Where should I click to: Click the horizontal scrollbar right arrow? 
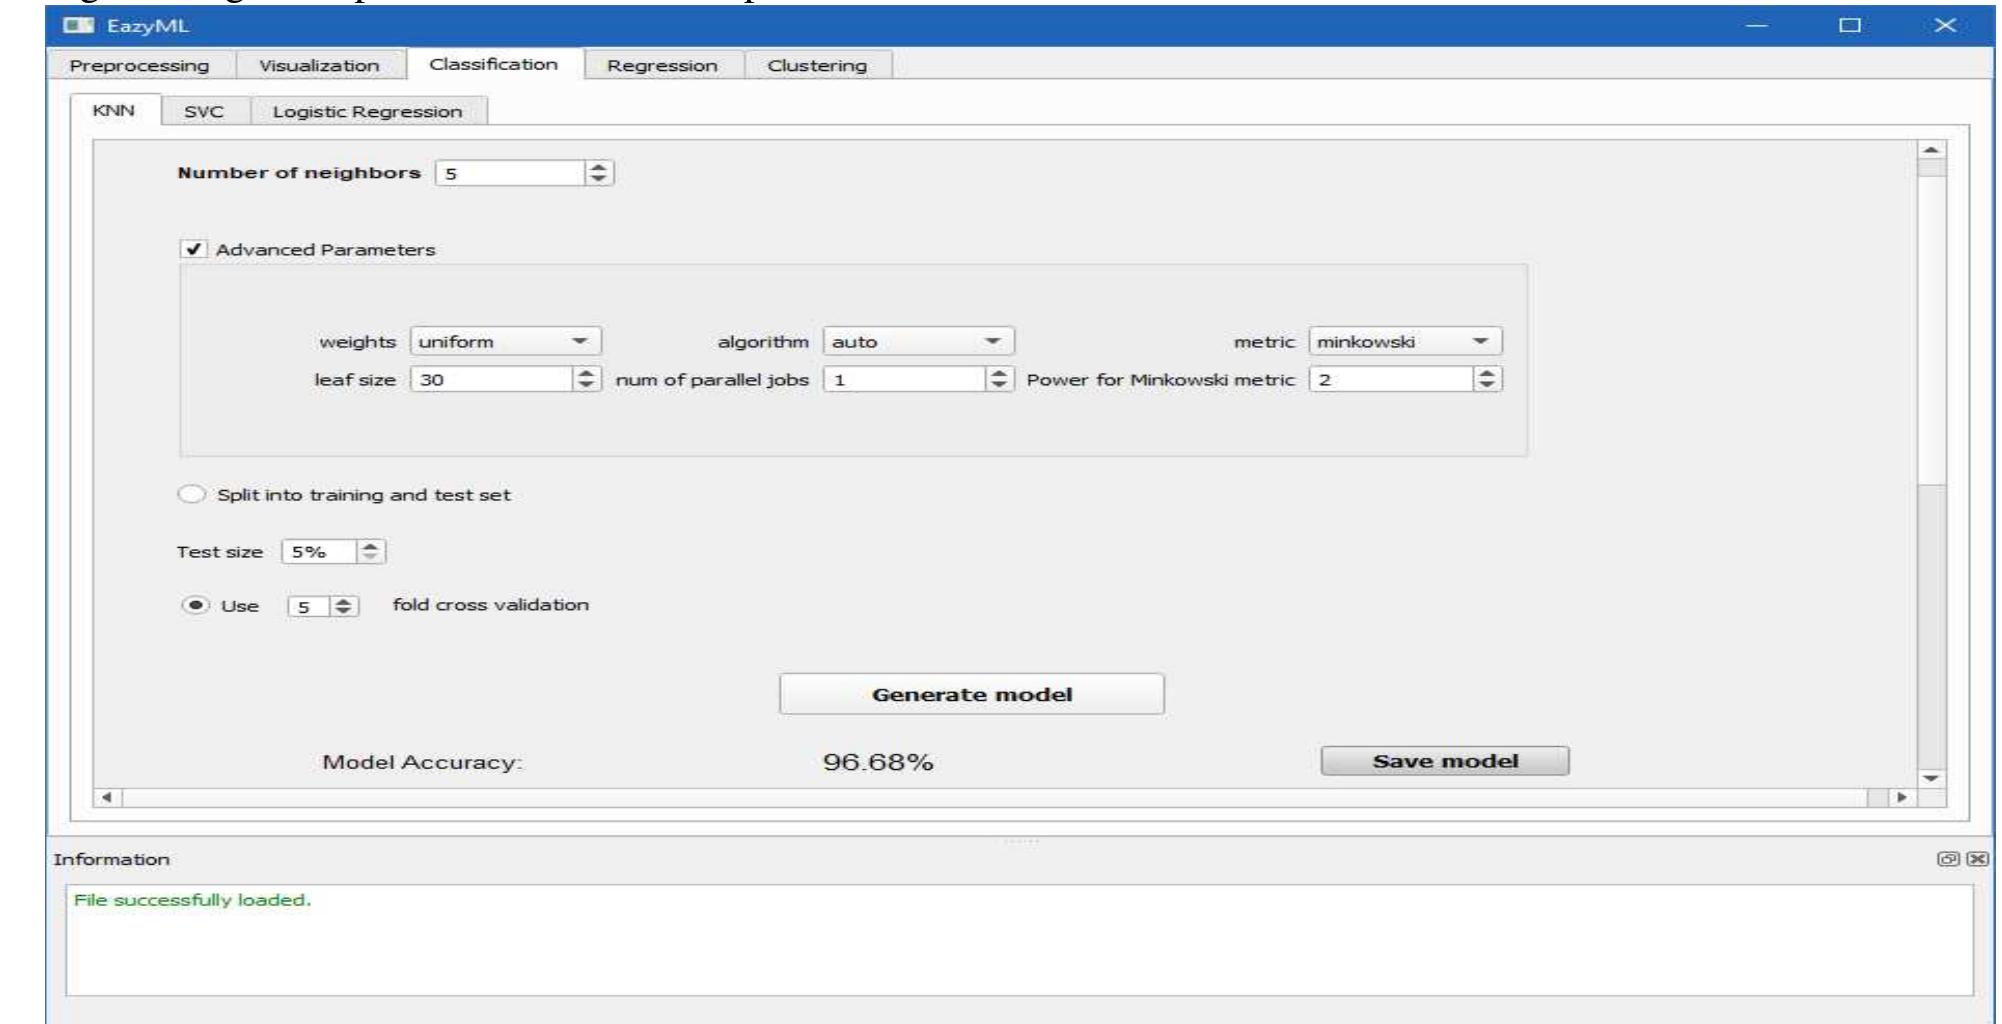1901,798
